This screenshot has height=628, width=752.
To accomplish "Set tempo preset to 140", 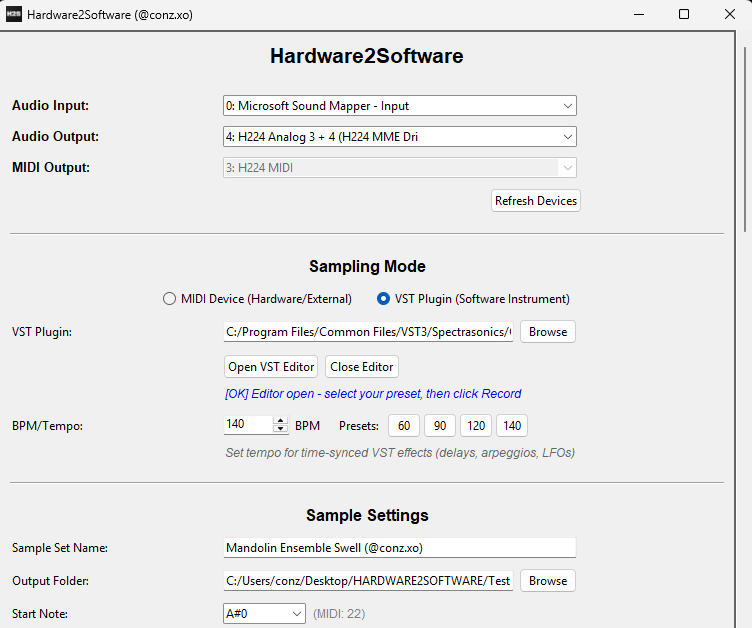I will (512, 426).
